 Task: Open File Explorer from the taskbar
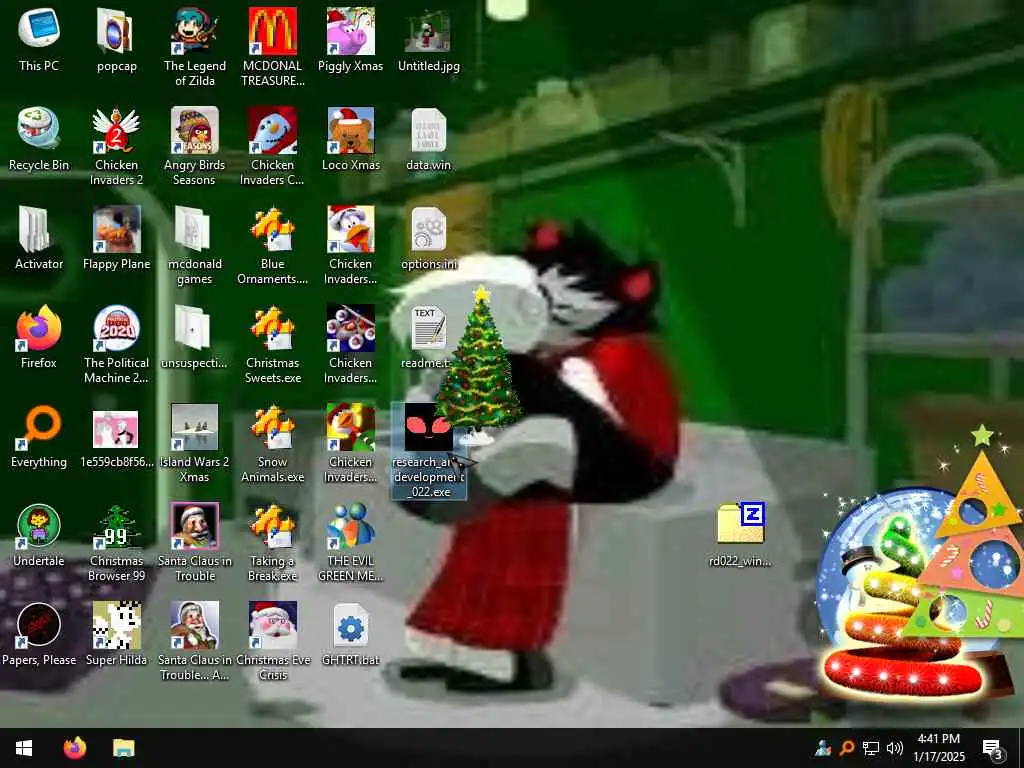pyautogui.click(x=123, y=748)
